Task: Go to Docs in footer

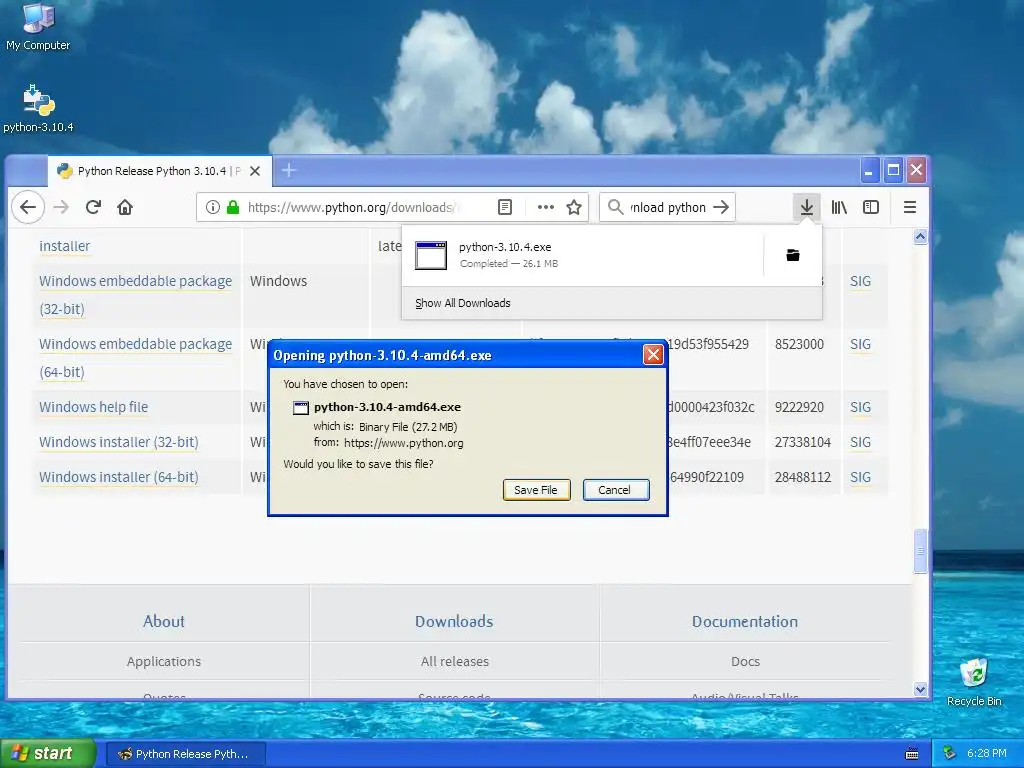Action: tap(745, 662)
